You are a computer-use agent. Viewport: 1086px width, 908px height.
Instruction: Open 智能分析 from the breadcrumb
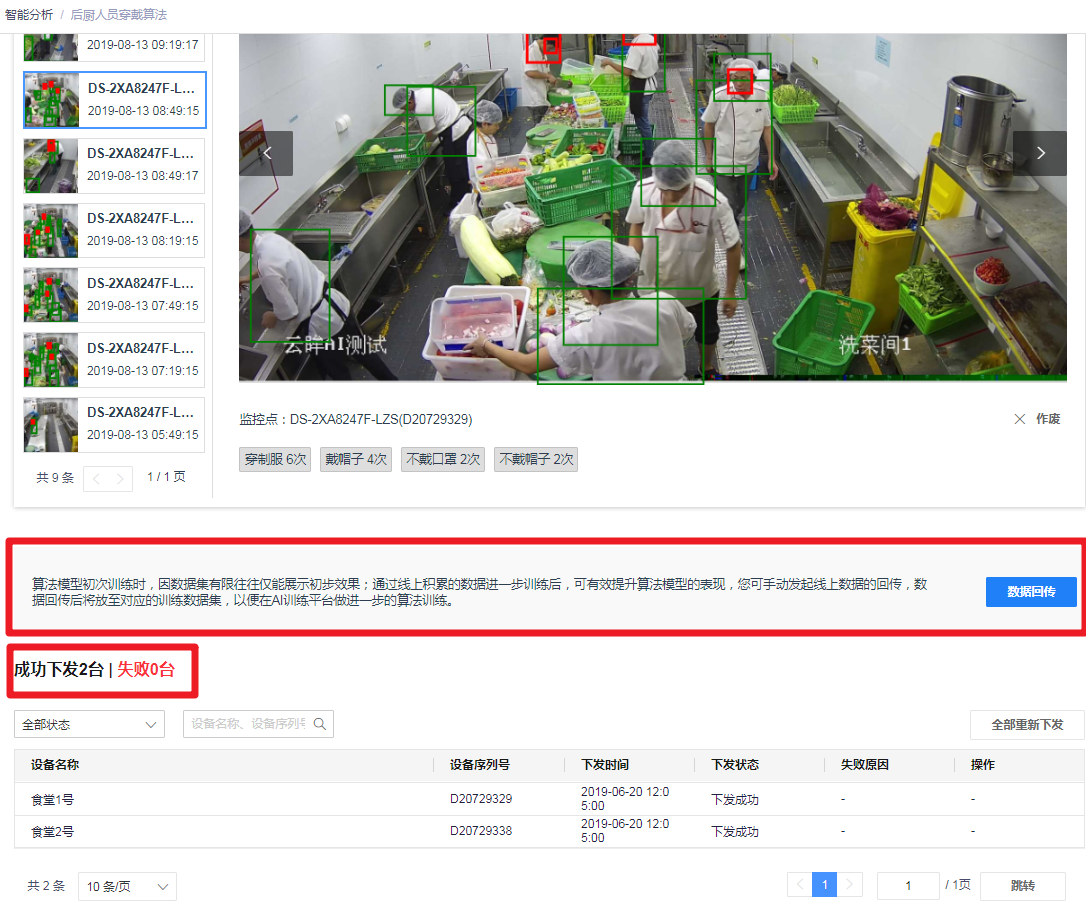tap(32, 15)
